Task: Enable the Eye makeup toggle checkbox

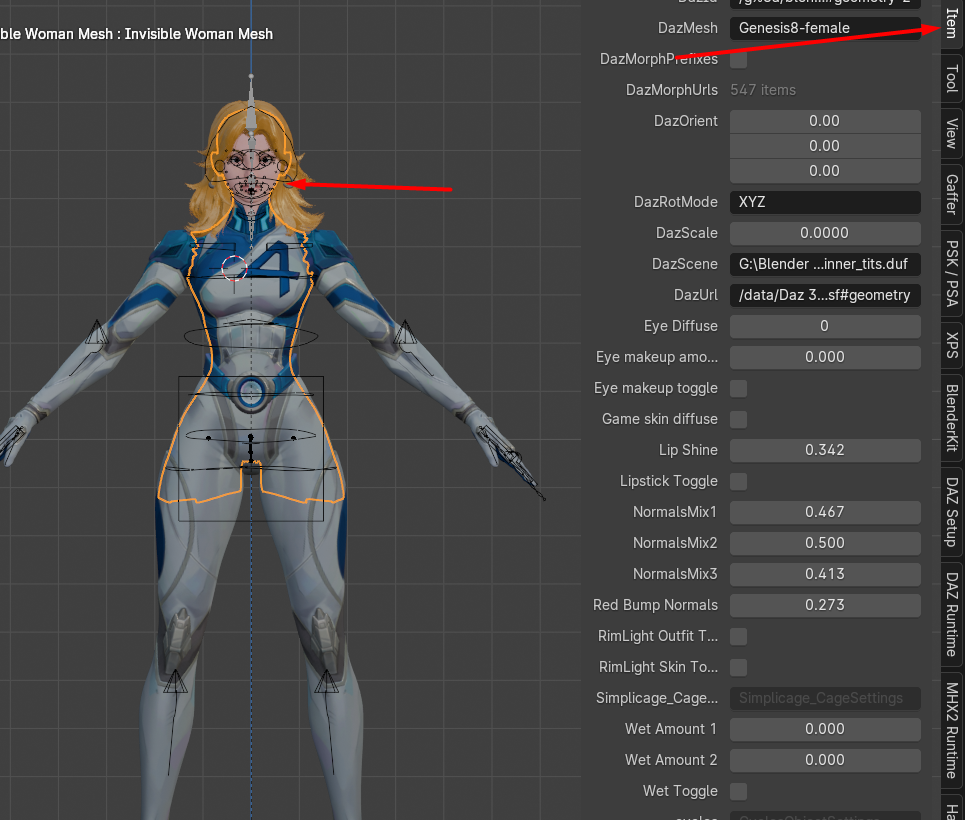Action: point(739,388)
